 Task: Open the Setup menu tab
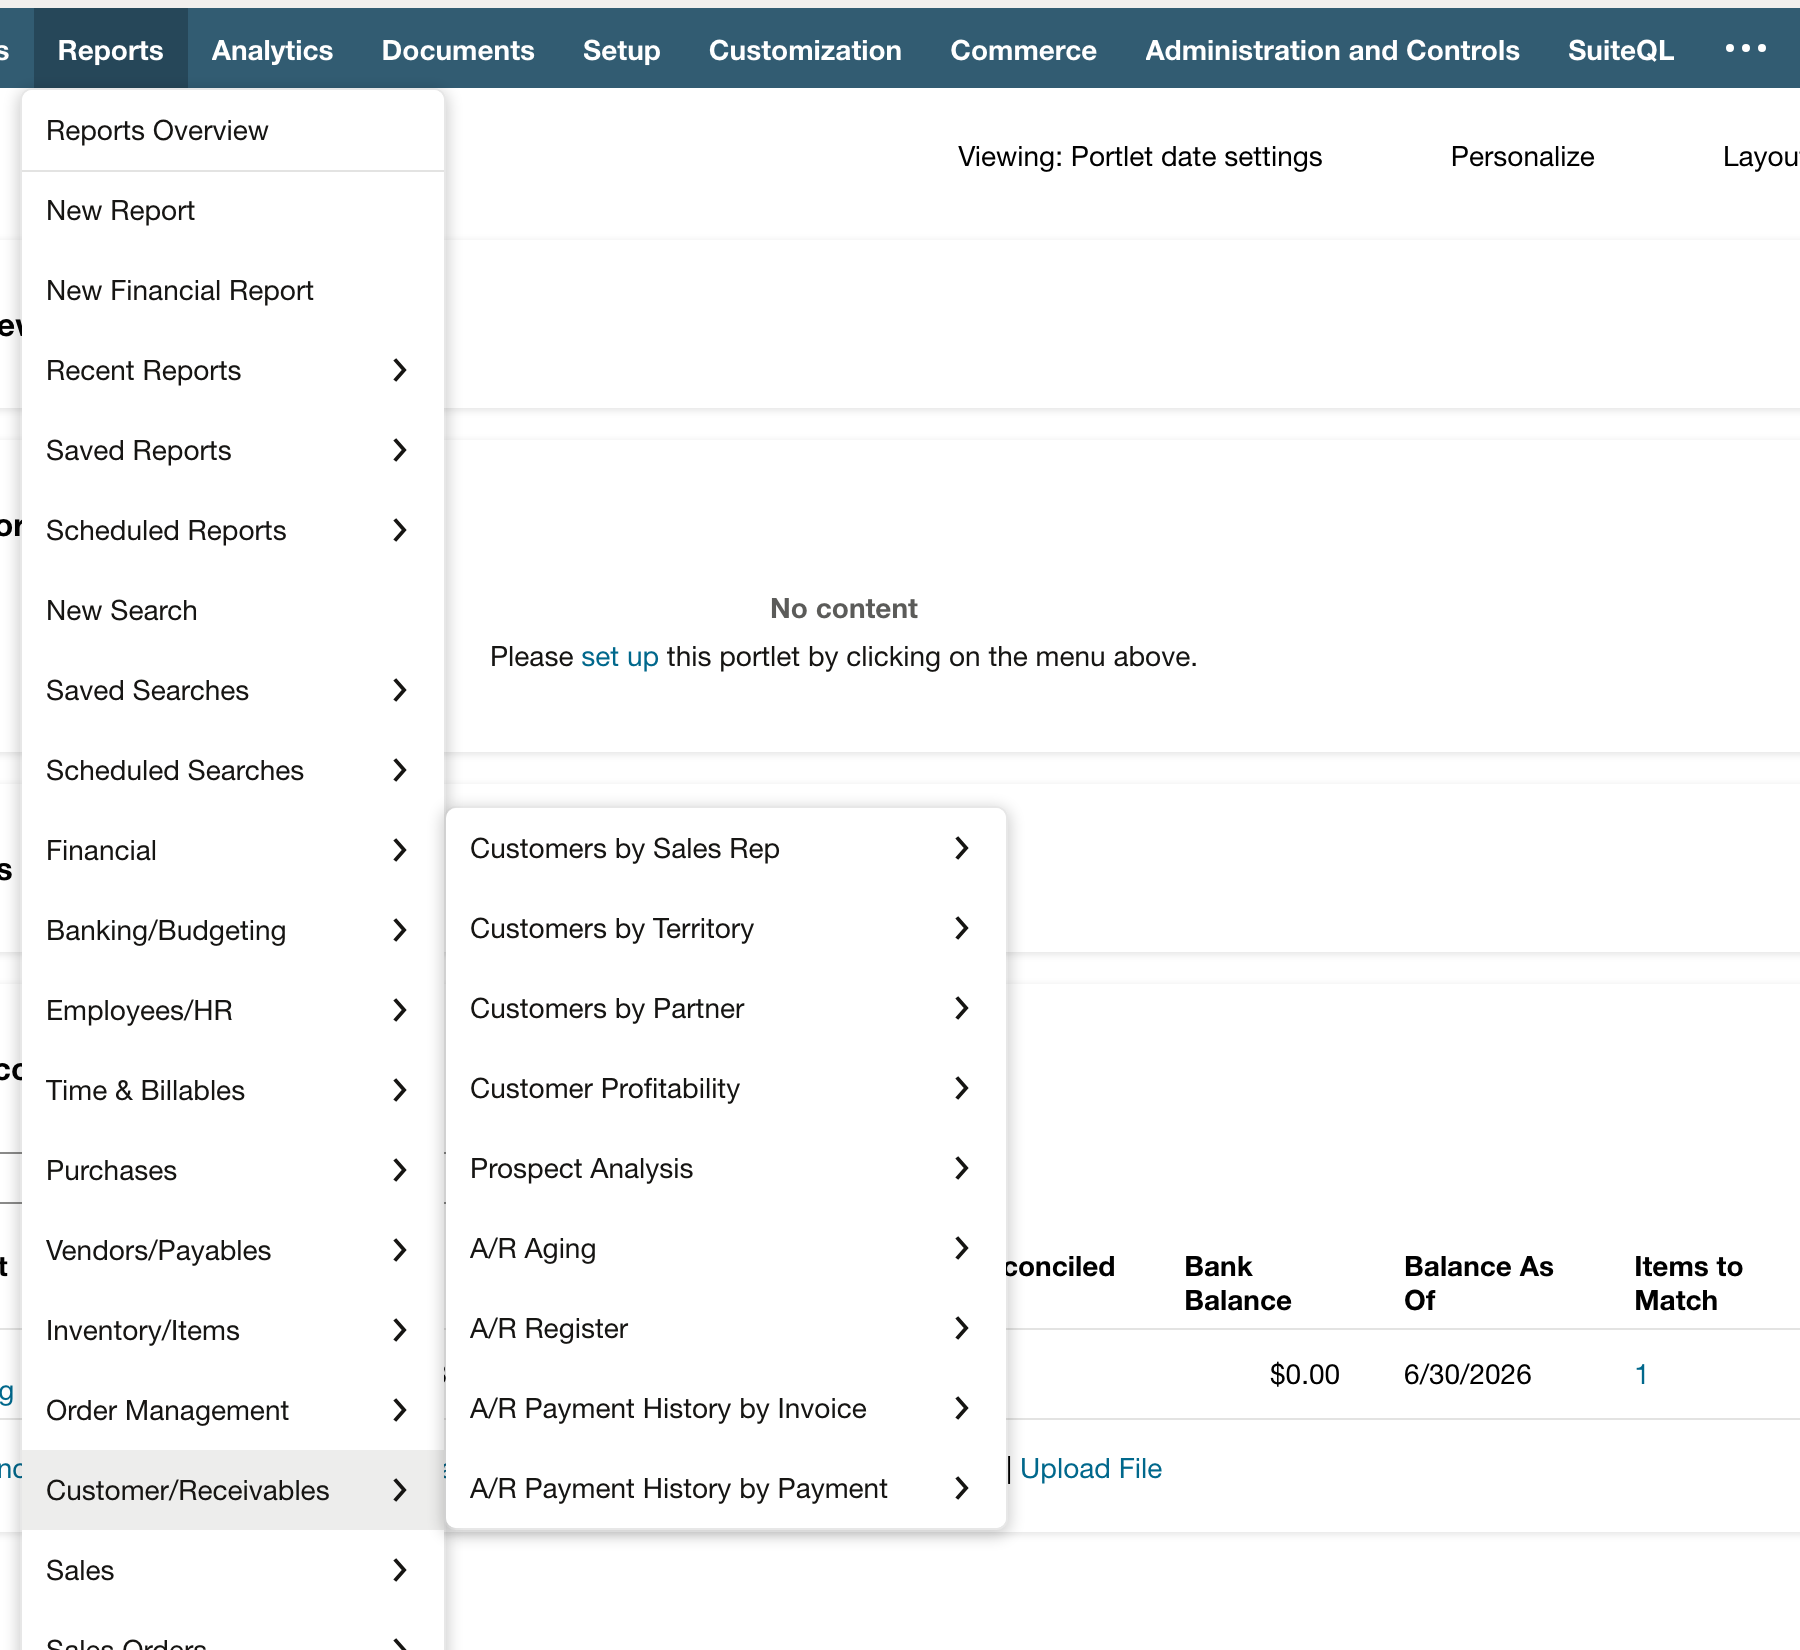(x=621, y=50)
